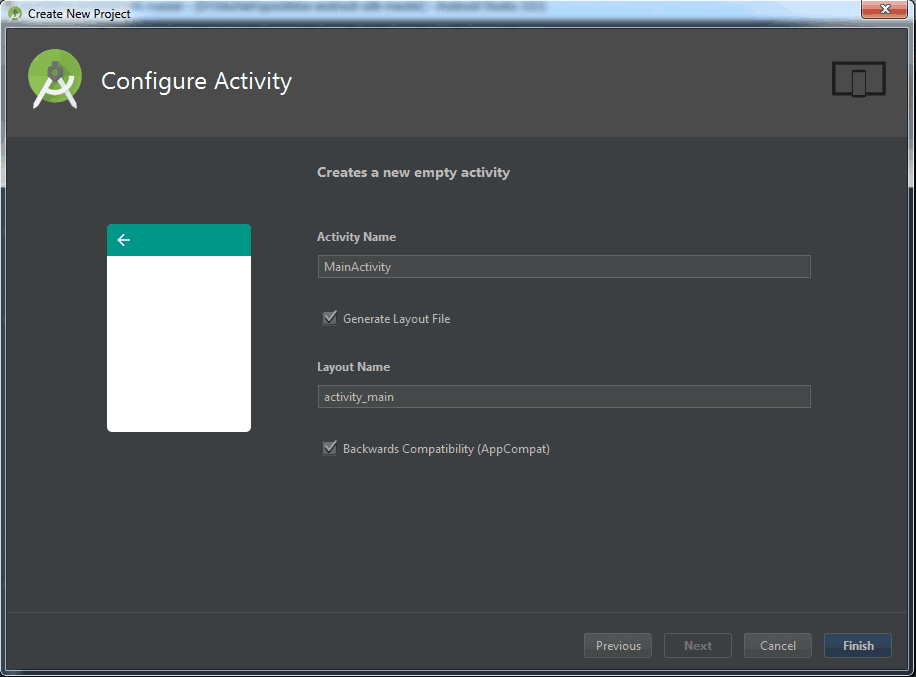Screen dimensions: 916x677
Task: Finish creating the project
Action: pyautogui.click(x=858, y=645)
